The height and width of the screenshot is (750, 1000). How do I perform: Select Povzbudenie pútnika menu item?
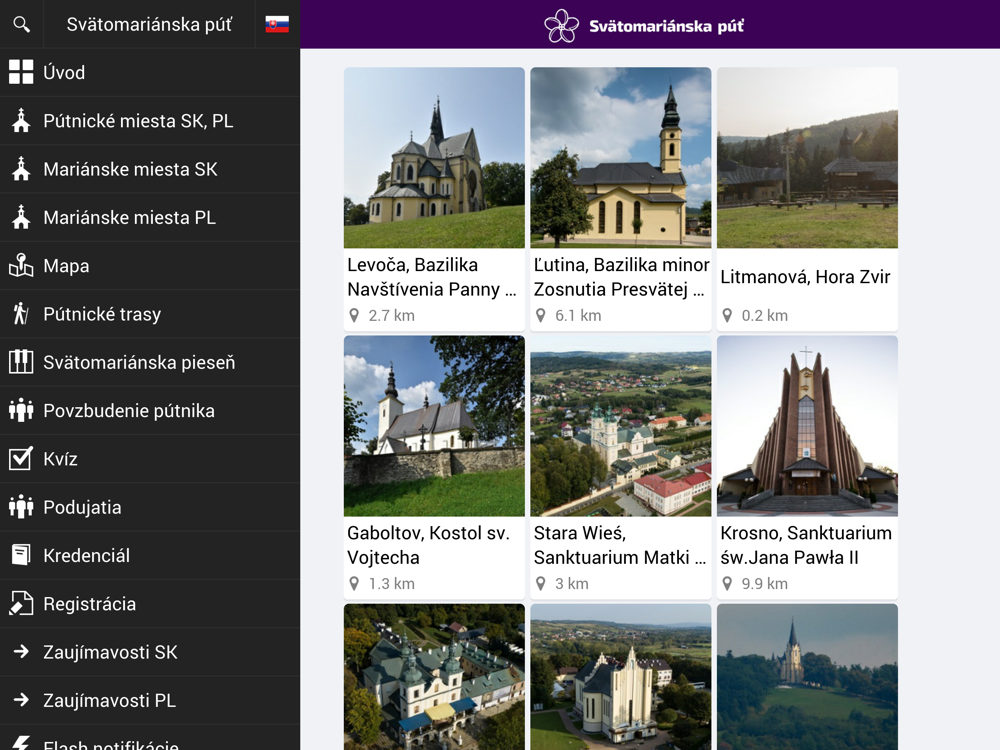click(x=150, y=410)
